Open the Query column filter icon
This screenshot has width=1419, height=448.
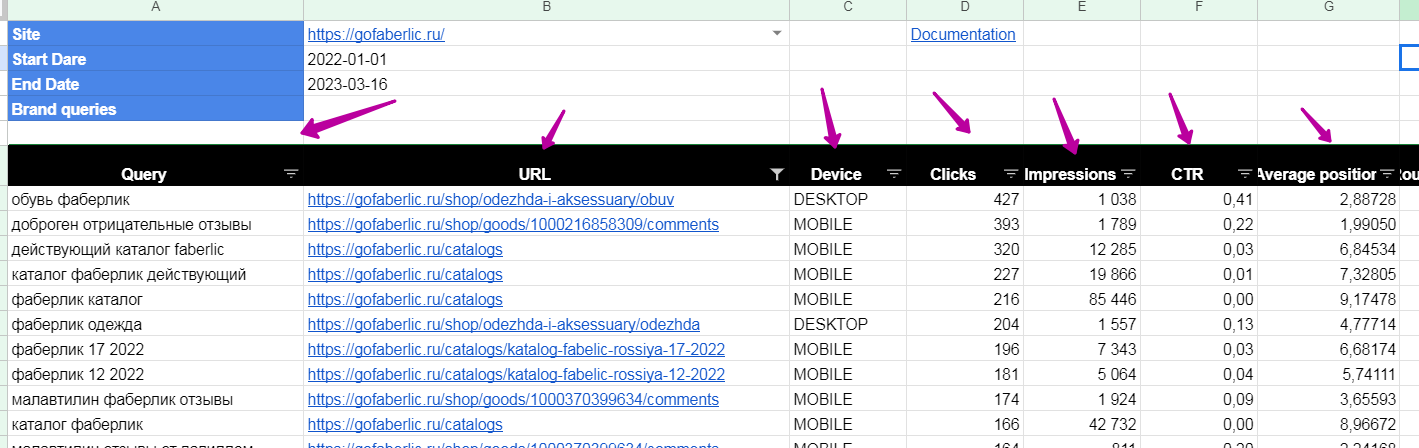[291, 174]
